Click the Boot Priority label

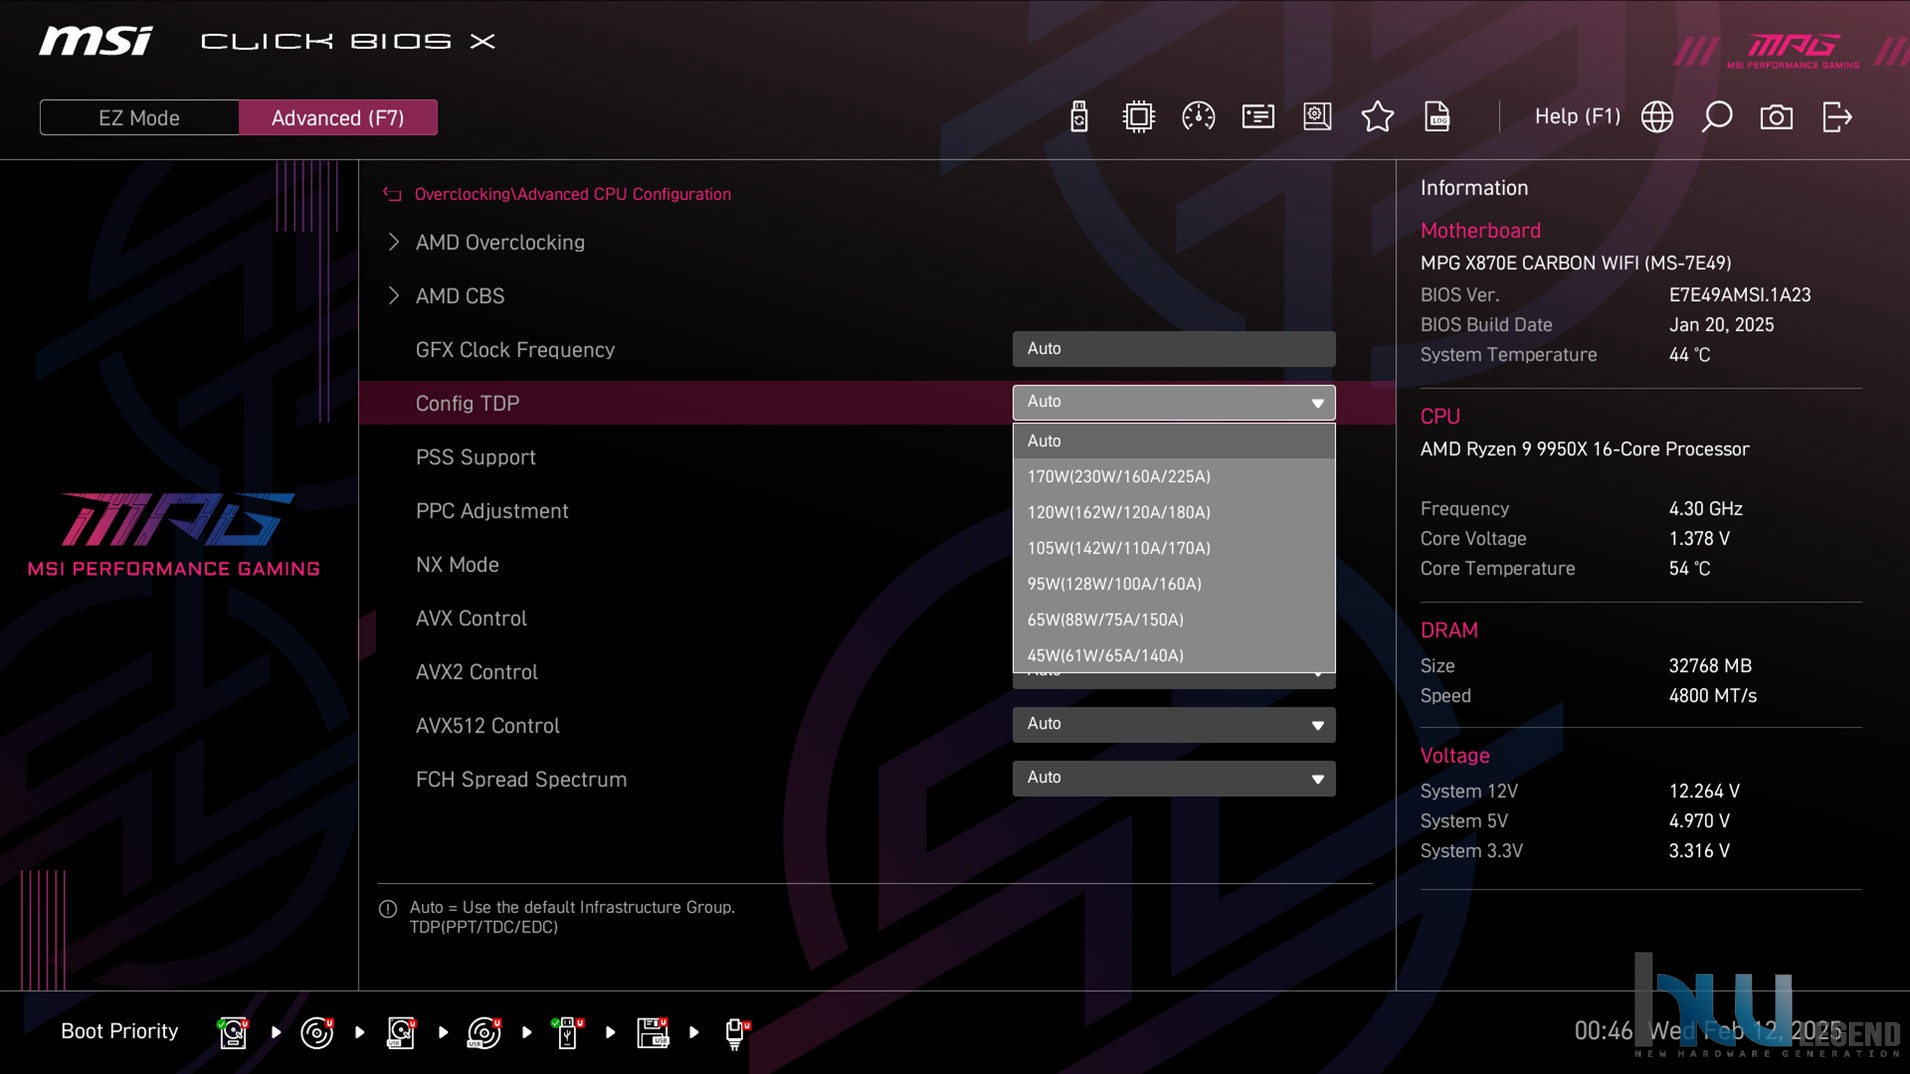(119, 1031)
